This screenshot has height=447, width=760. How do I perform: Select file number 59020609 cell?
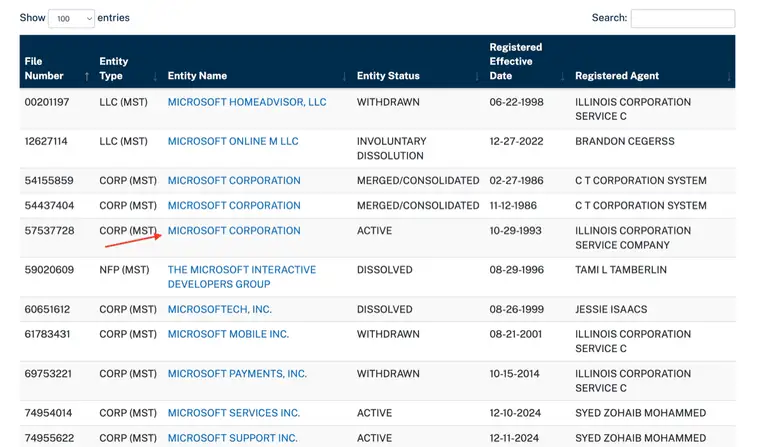coord(49,270)
